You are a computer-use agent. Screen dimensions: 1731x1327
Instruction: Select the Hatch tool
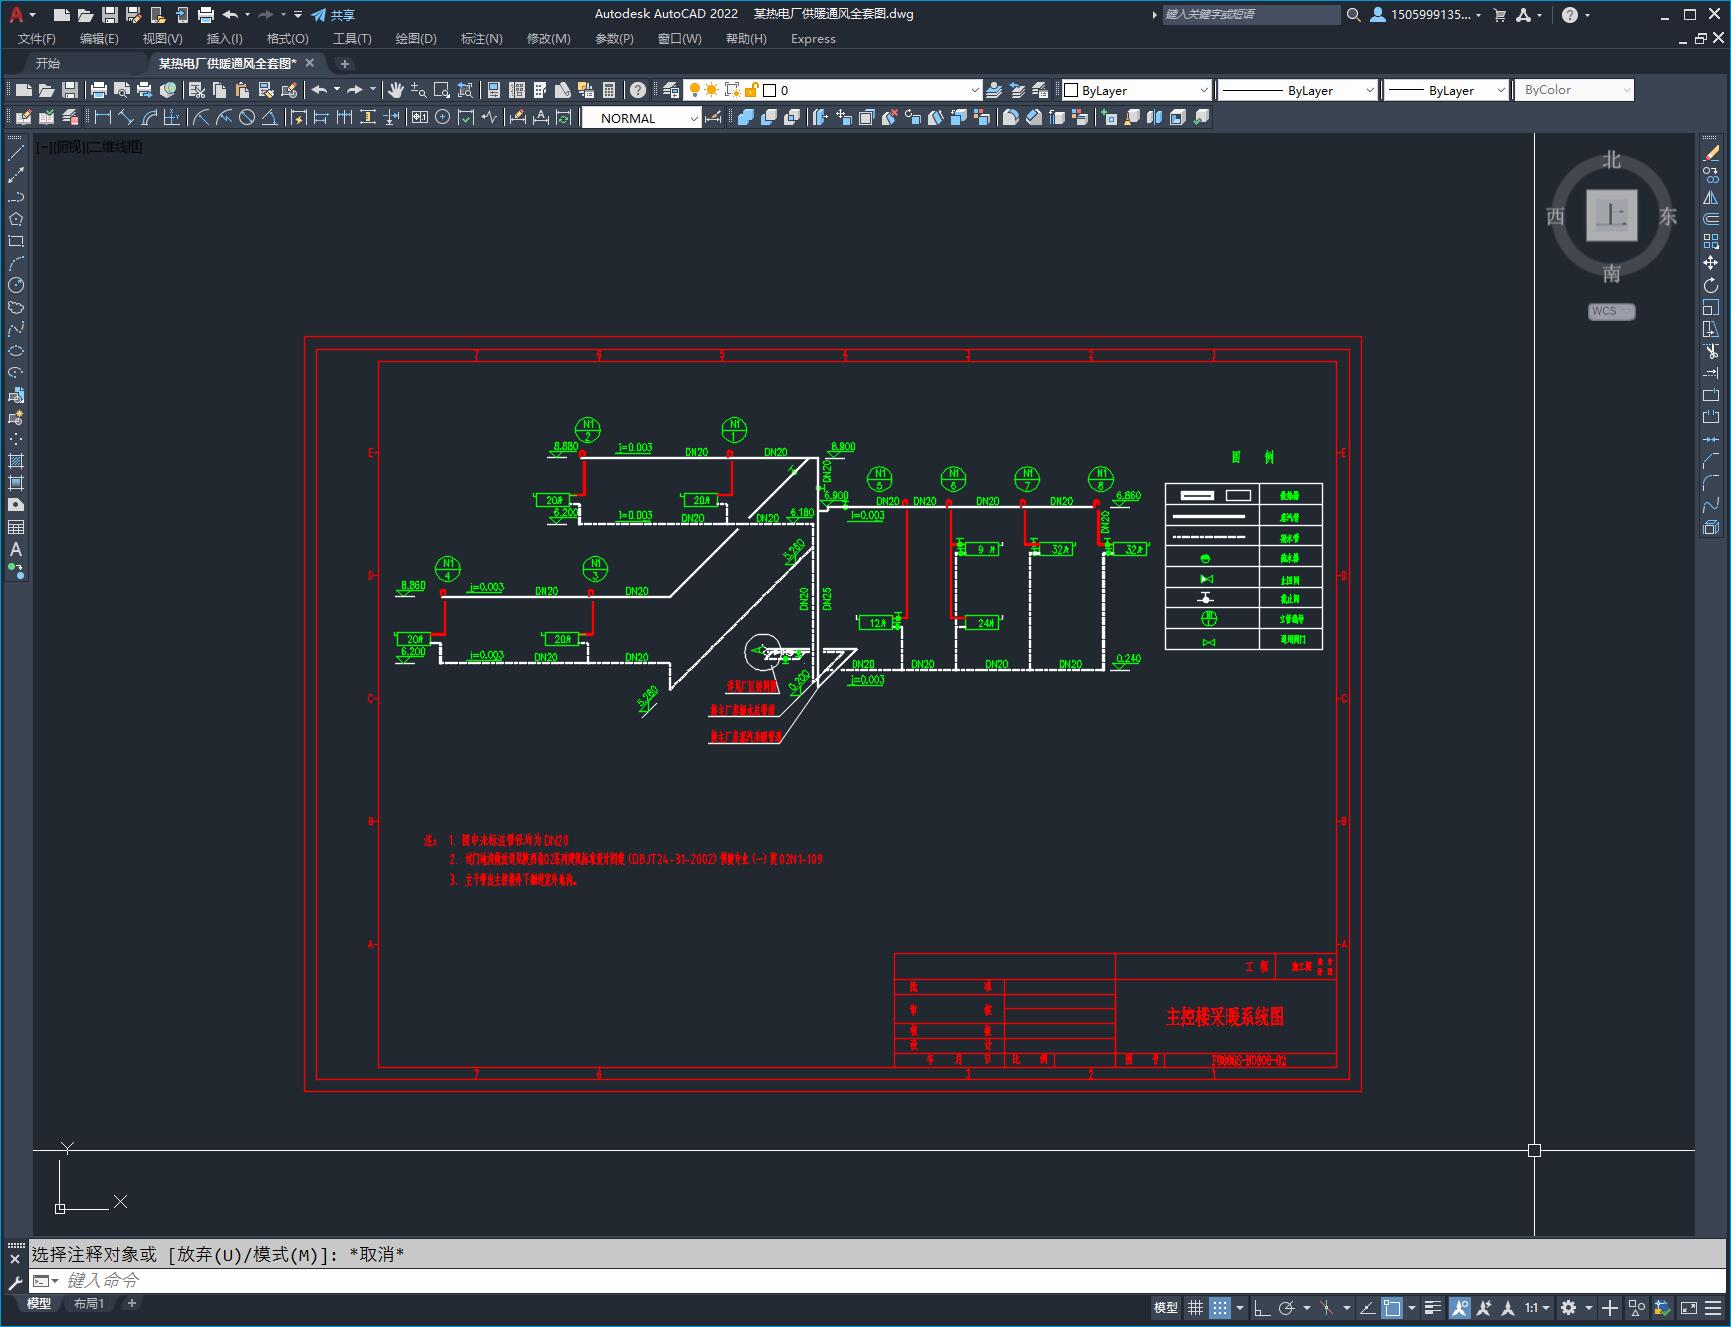pyautogui.click(x=16, y=461)
